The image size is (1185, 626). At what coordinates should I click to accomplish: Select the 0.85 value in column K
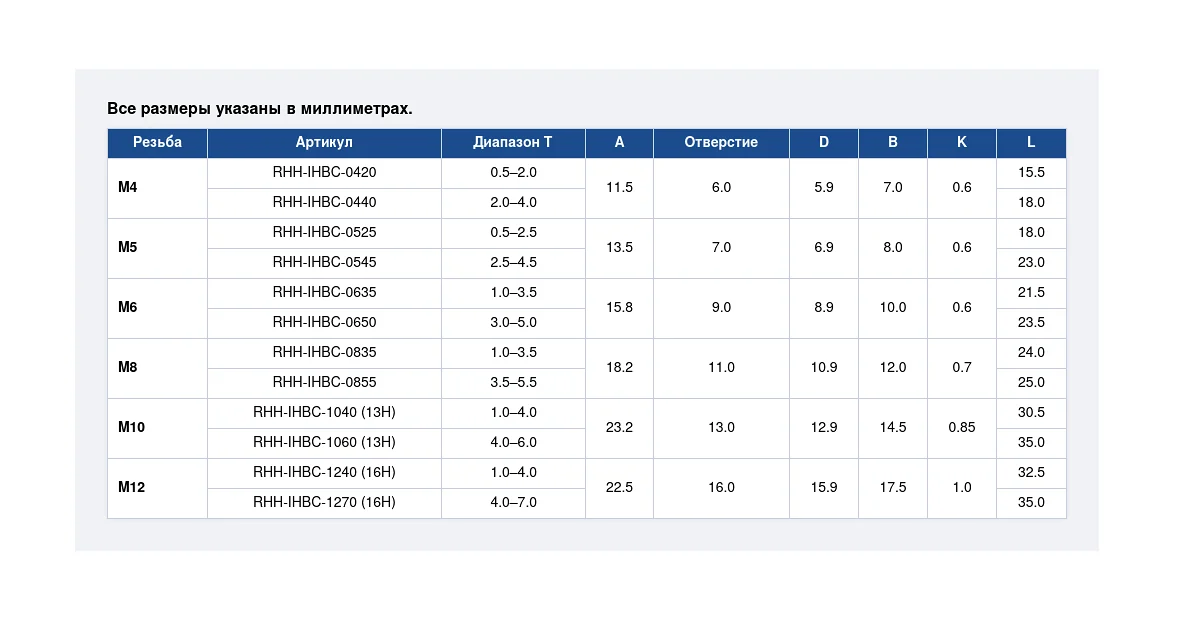(x=961, y=427)
